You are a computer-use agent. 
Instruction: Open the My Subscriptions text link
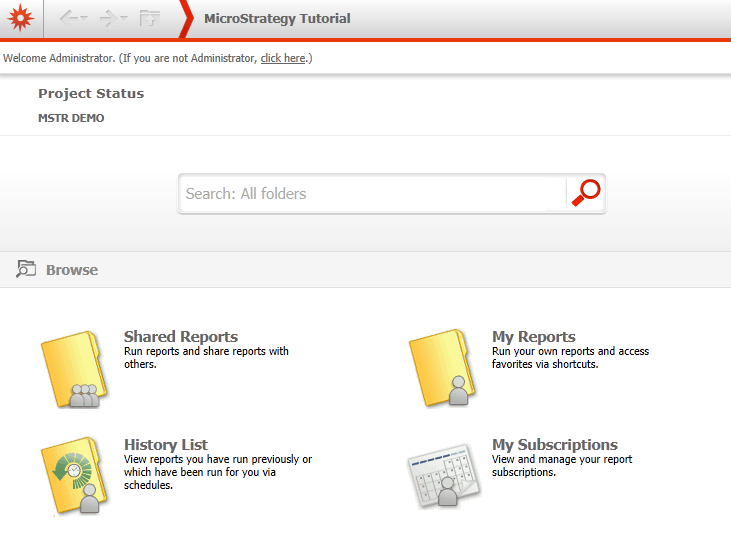click(555, 445)
